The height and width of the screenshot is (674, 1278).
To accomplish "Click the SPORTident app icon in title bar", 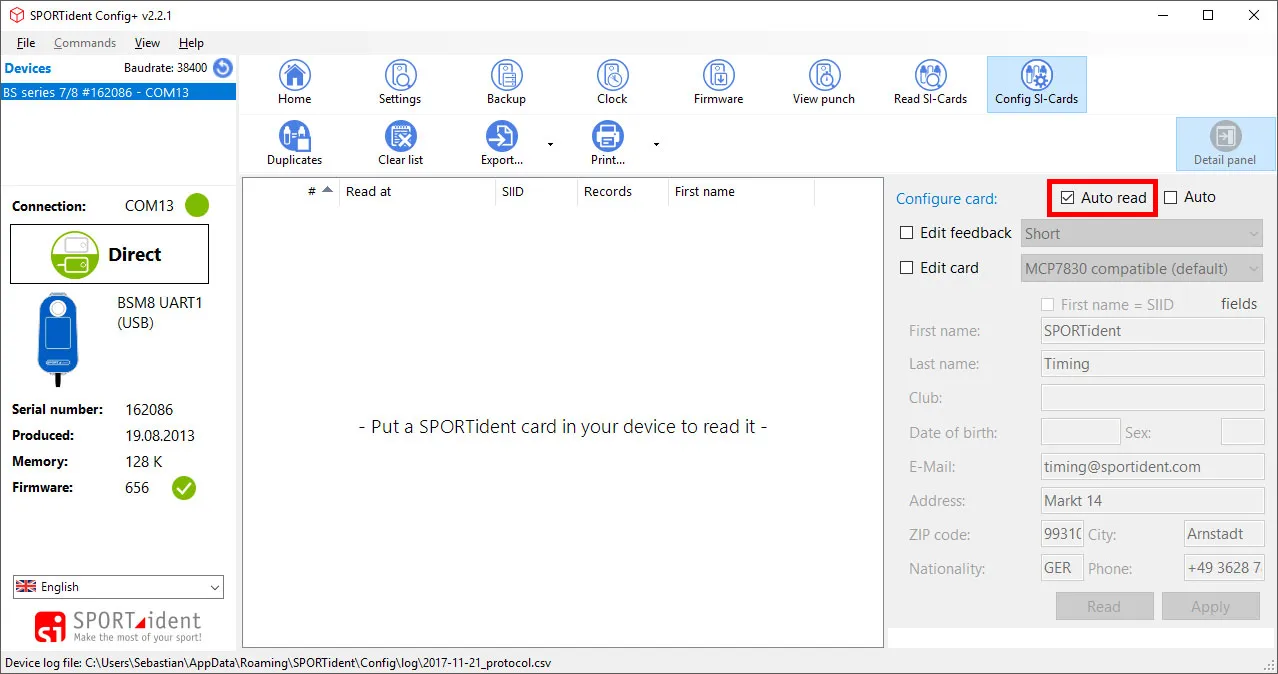I will click(x=15, y=15).
